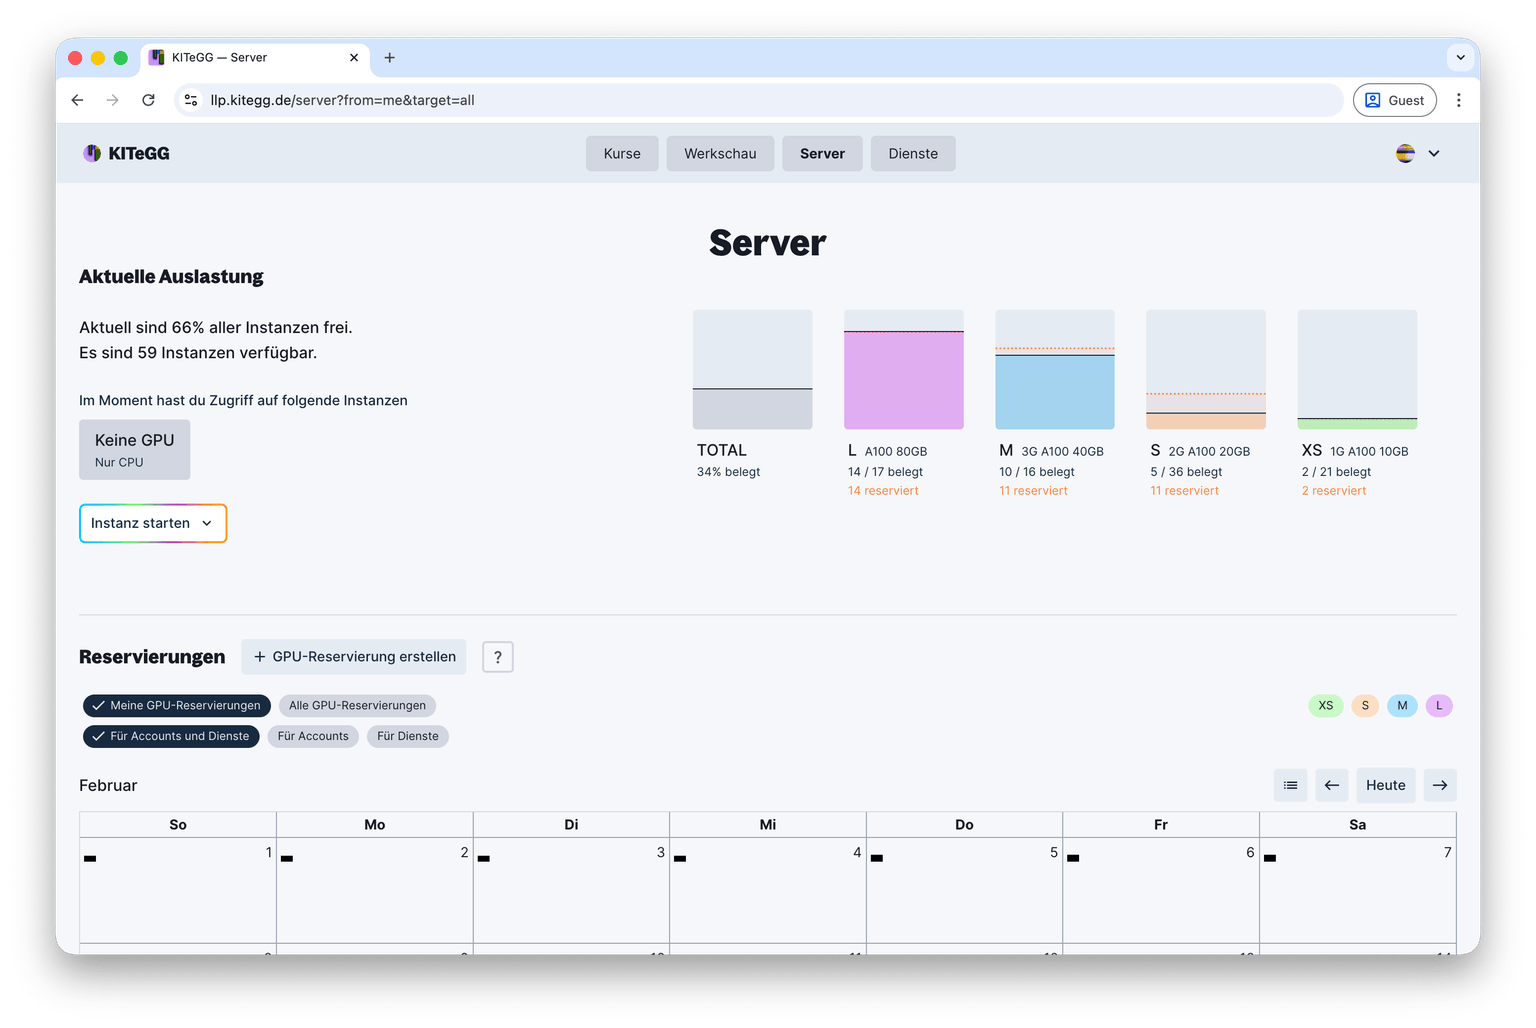This screenshot has width=1536, height=1028.
Task: Open Chrome three-dot menu
Action: point(1459,100)
